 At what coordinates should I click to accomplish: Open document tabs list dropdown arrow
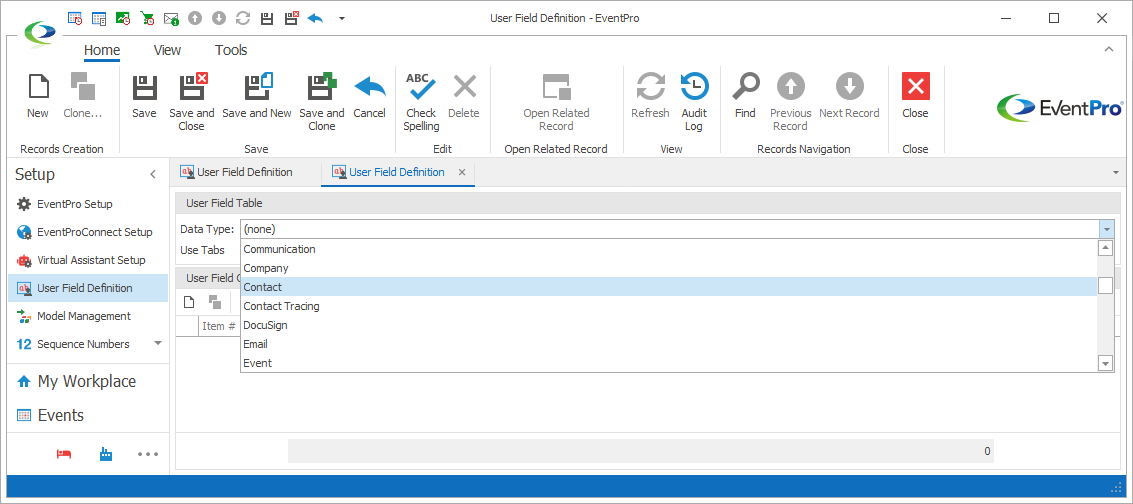[x=1116, y=173]
